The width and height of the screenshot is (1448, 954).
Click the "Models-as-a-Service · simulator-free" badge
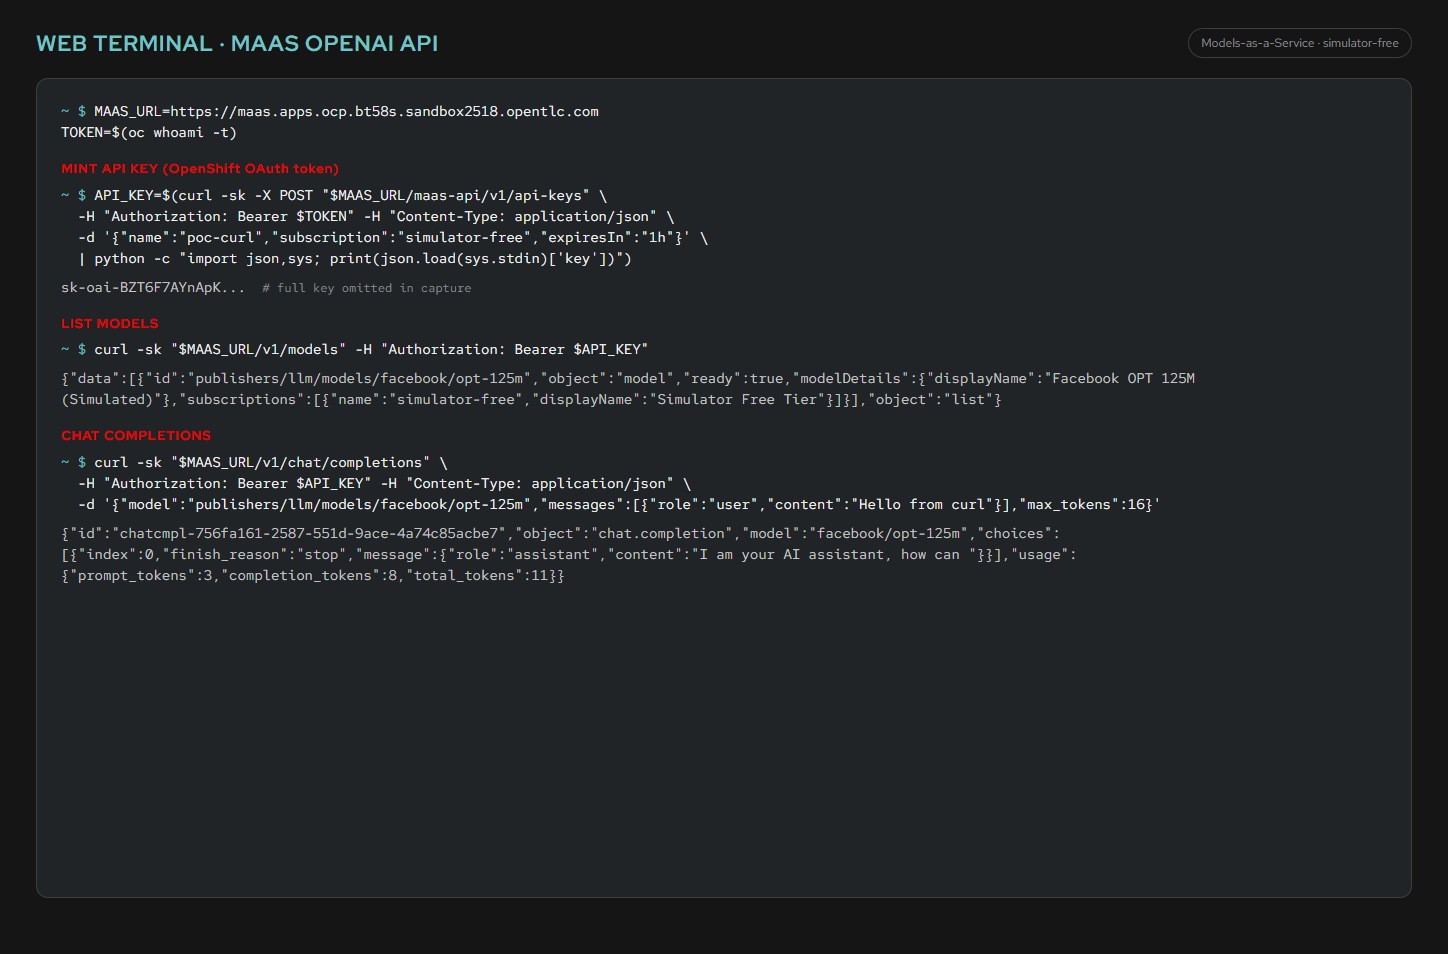point(1299,43)
